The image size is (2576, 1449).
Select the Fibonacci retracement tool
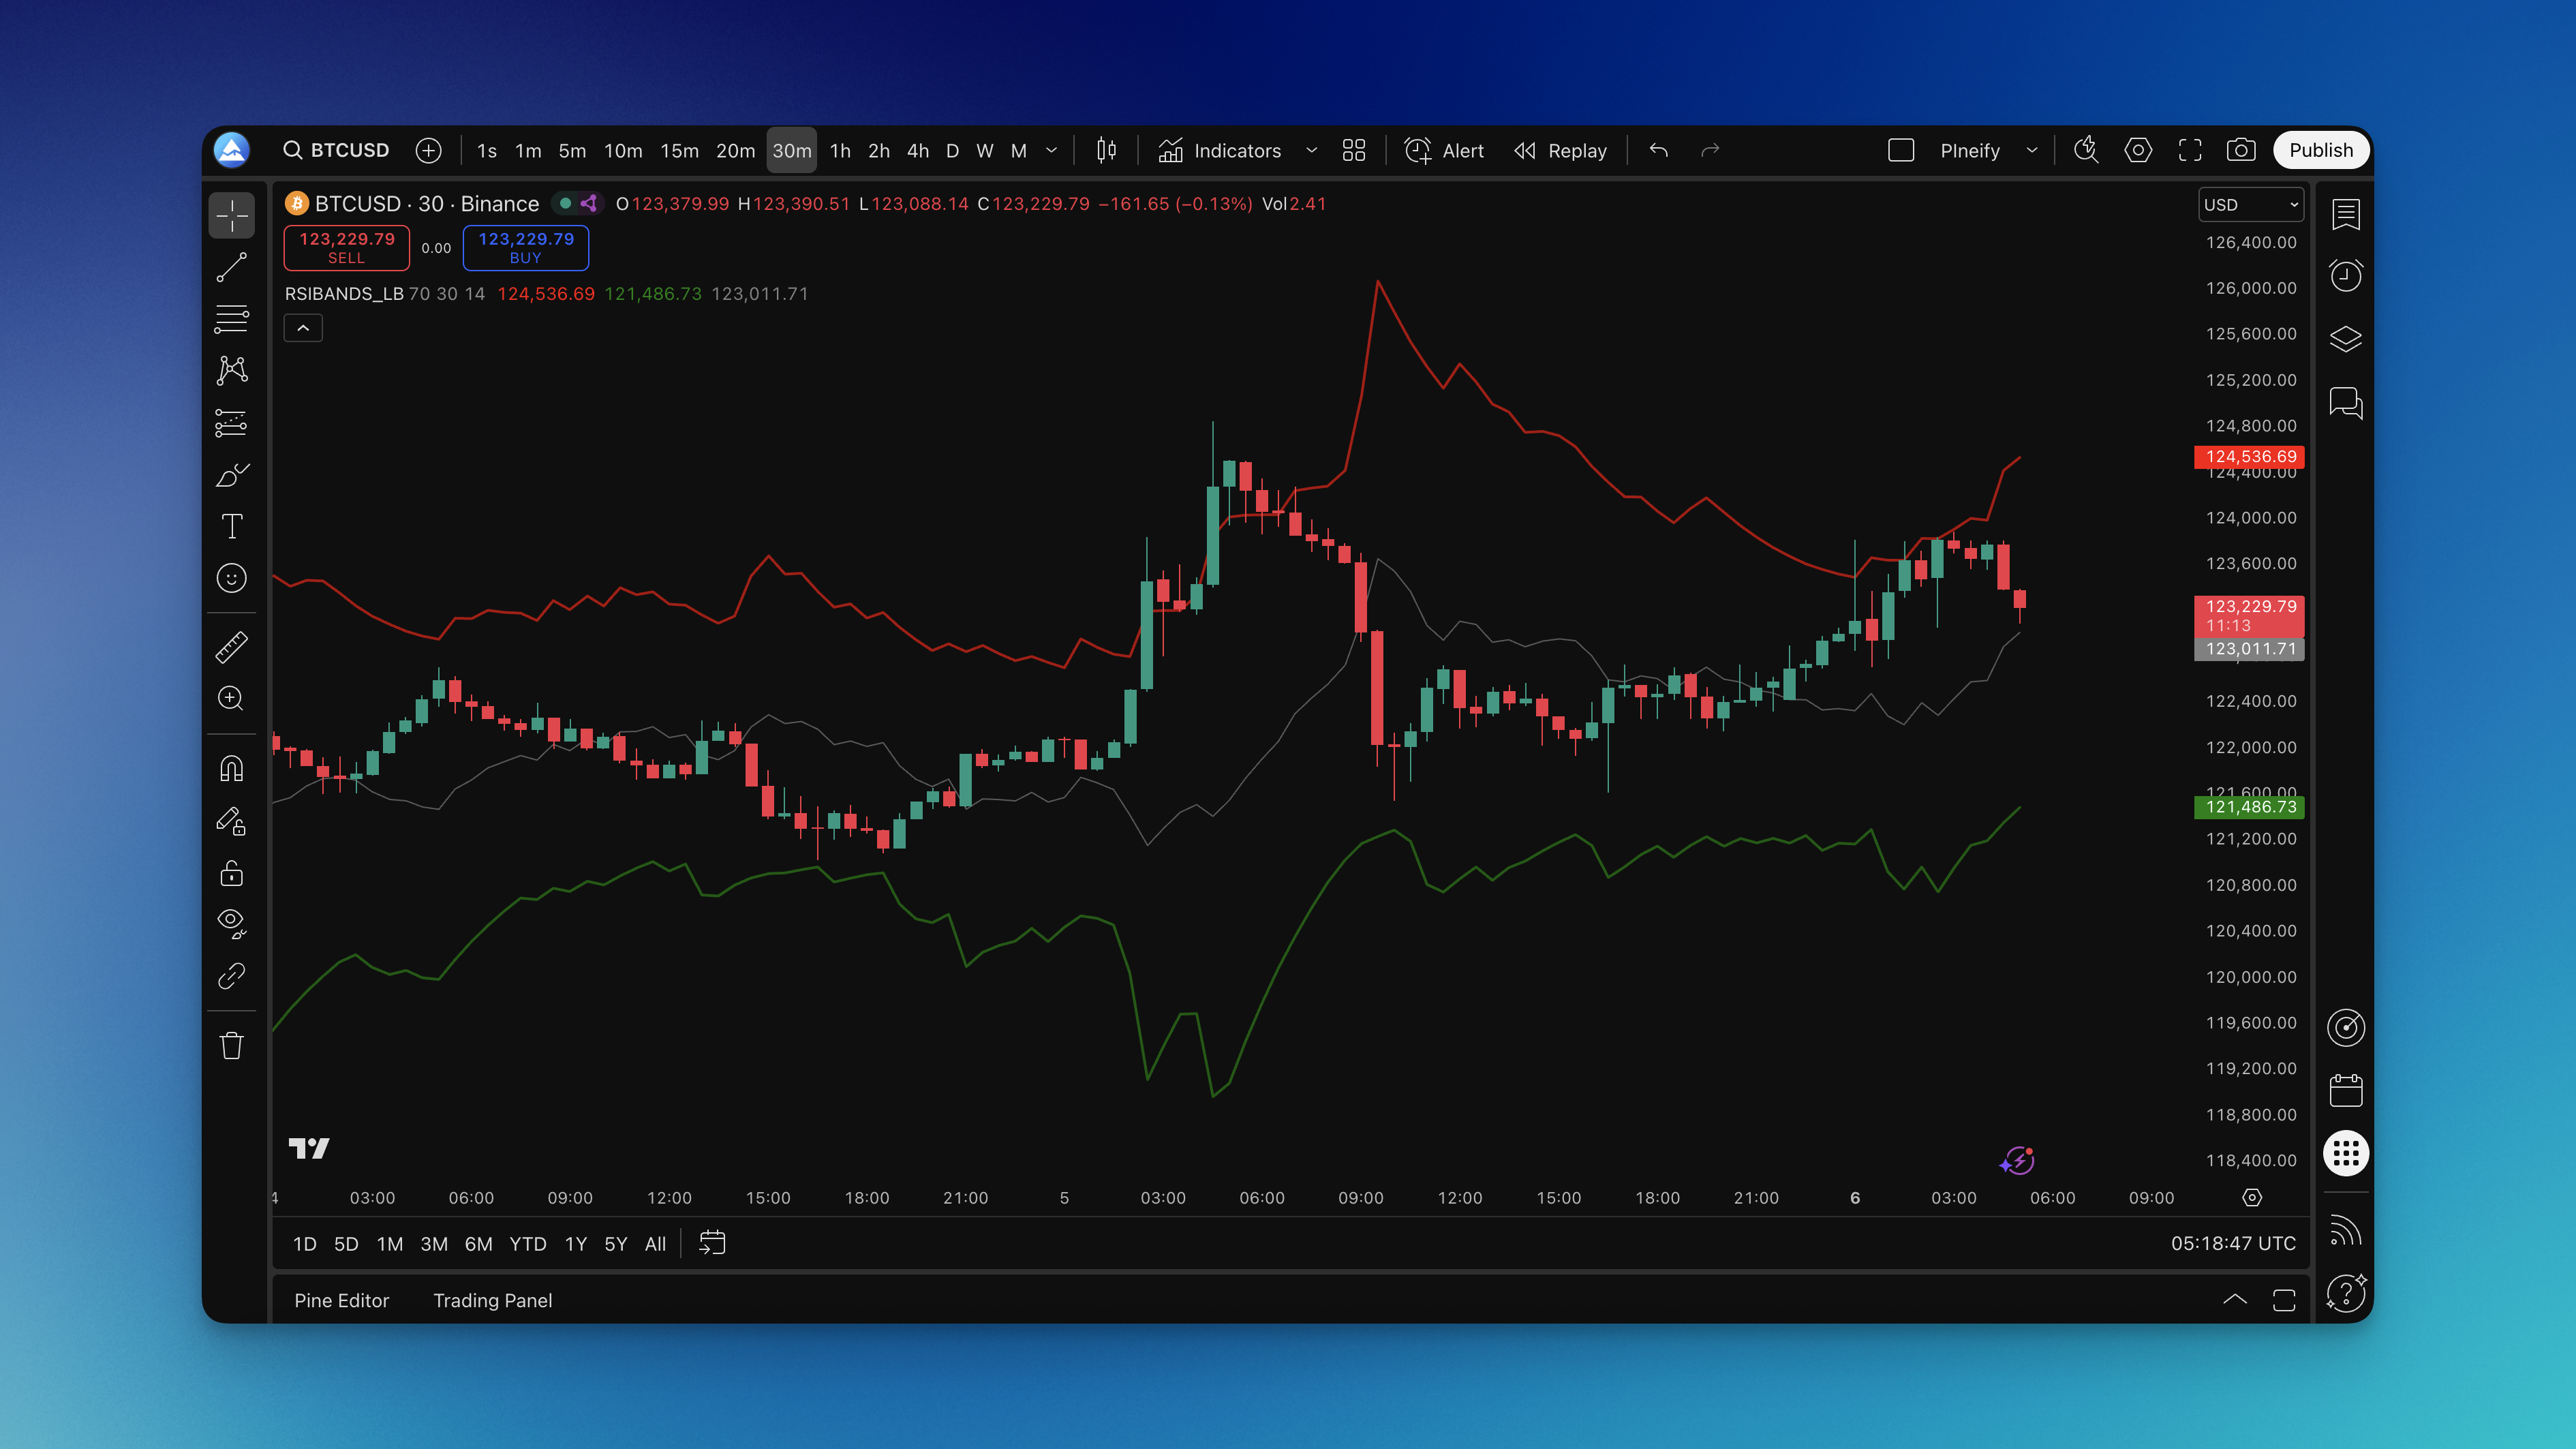click(x=231, y=319)
